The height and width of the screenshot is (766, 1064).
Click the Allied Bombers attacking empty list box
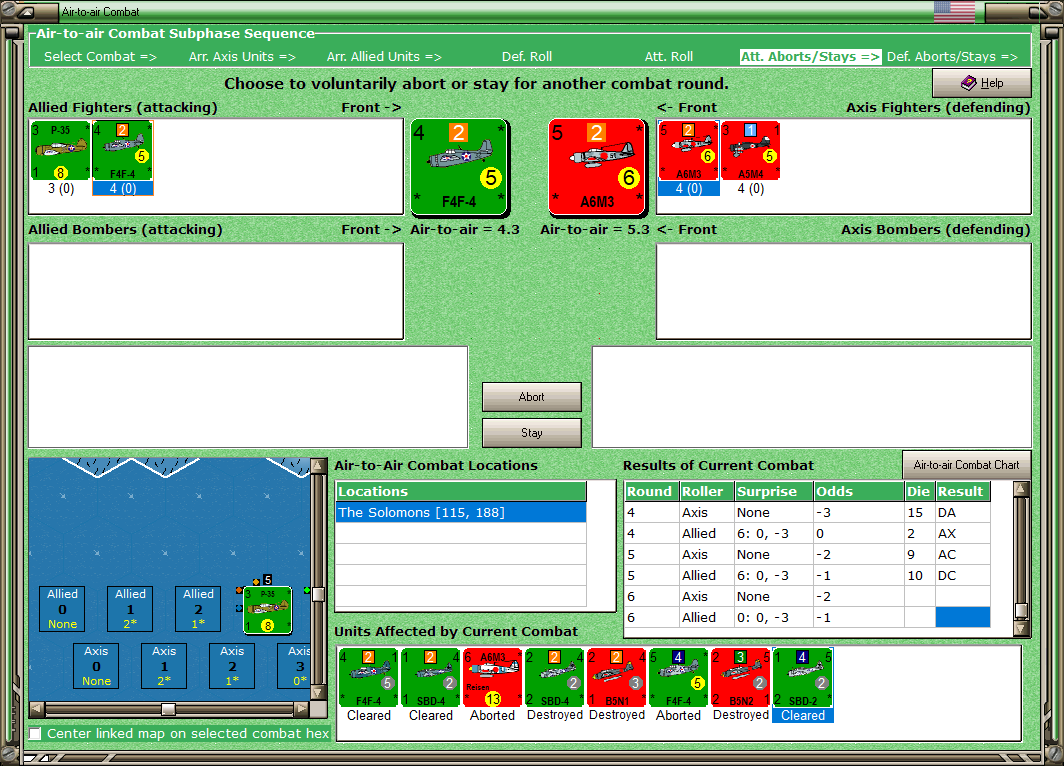pyautogui.click(x=216, y=291)
